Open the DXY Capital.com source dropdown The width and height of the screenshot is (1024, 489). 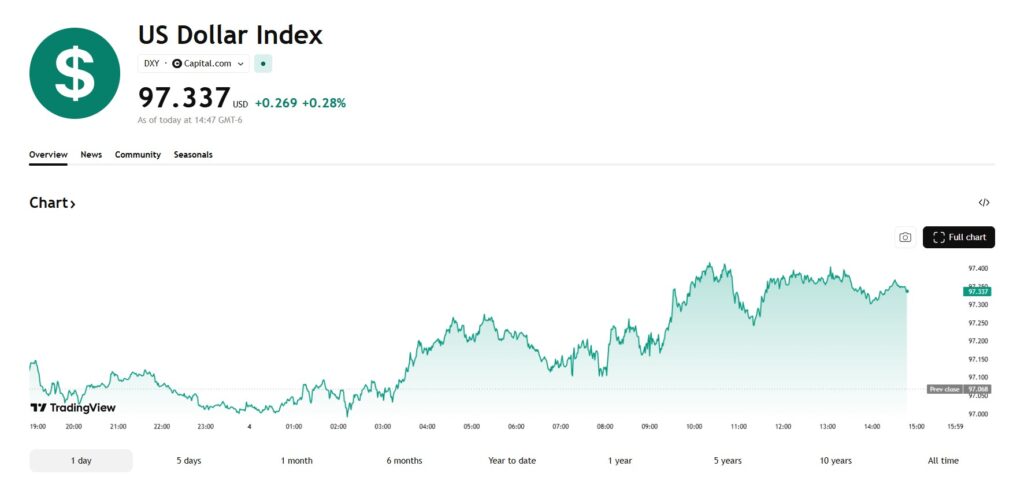pos(193,63)
